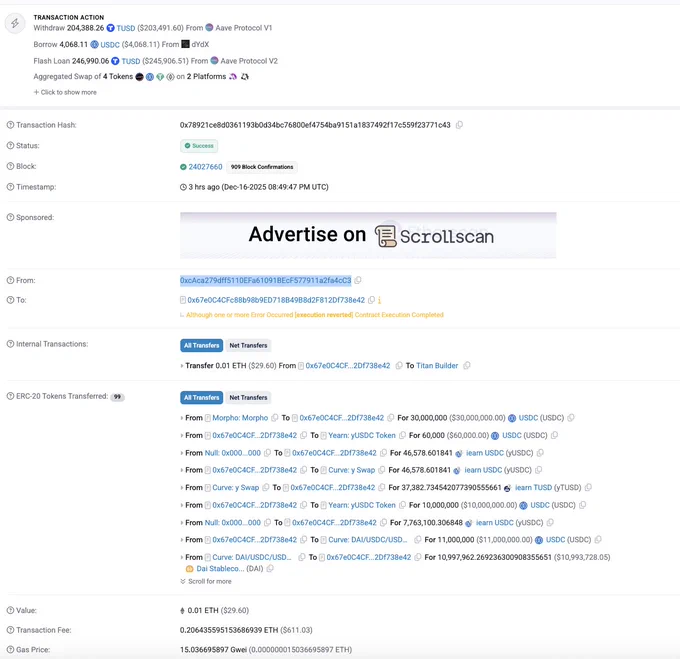Click the orange info icon beside To address
680x659 pixels.
click(379, 300)
